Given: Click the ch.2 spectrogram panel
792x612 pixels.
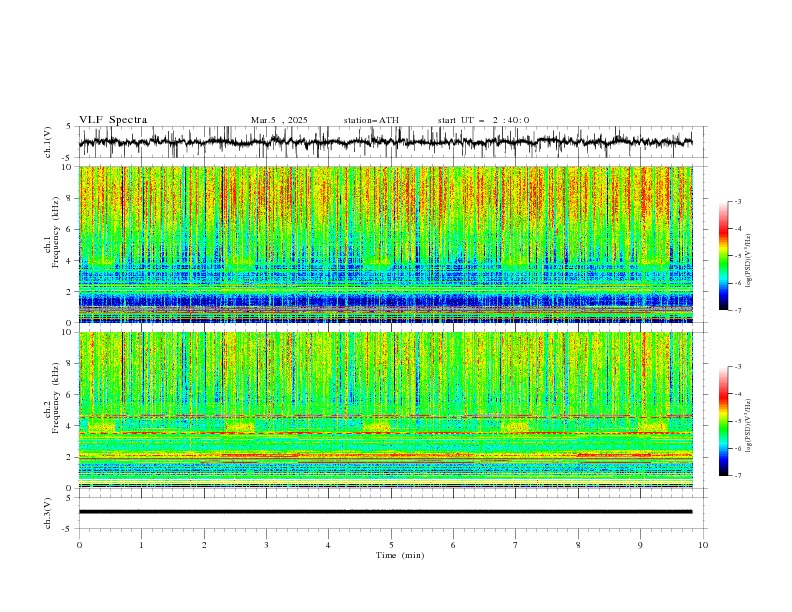Looking at the screenshot, I should (x=386, y=410).
